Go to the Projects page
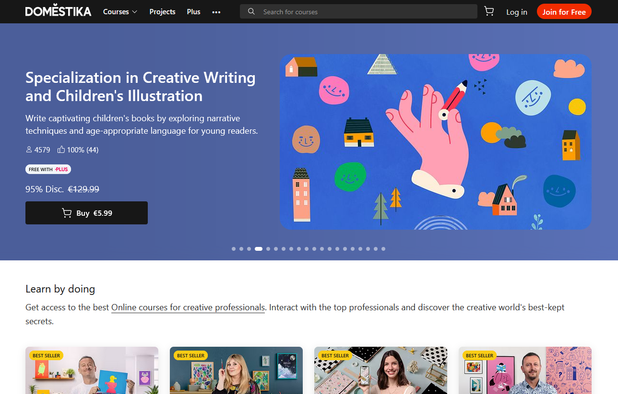618x394 pixels. pyautogui.click(x=162, y=12)
